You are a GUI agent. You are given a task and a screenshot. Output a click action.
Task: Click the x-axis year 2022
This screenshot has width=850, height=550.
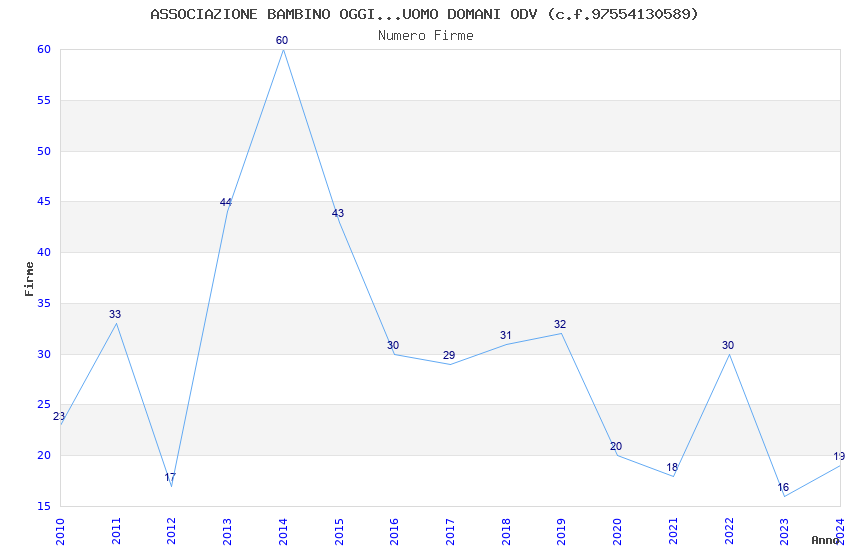[x=729, y=532]
